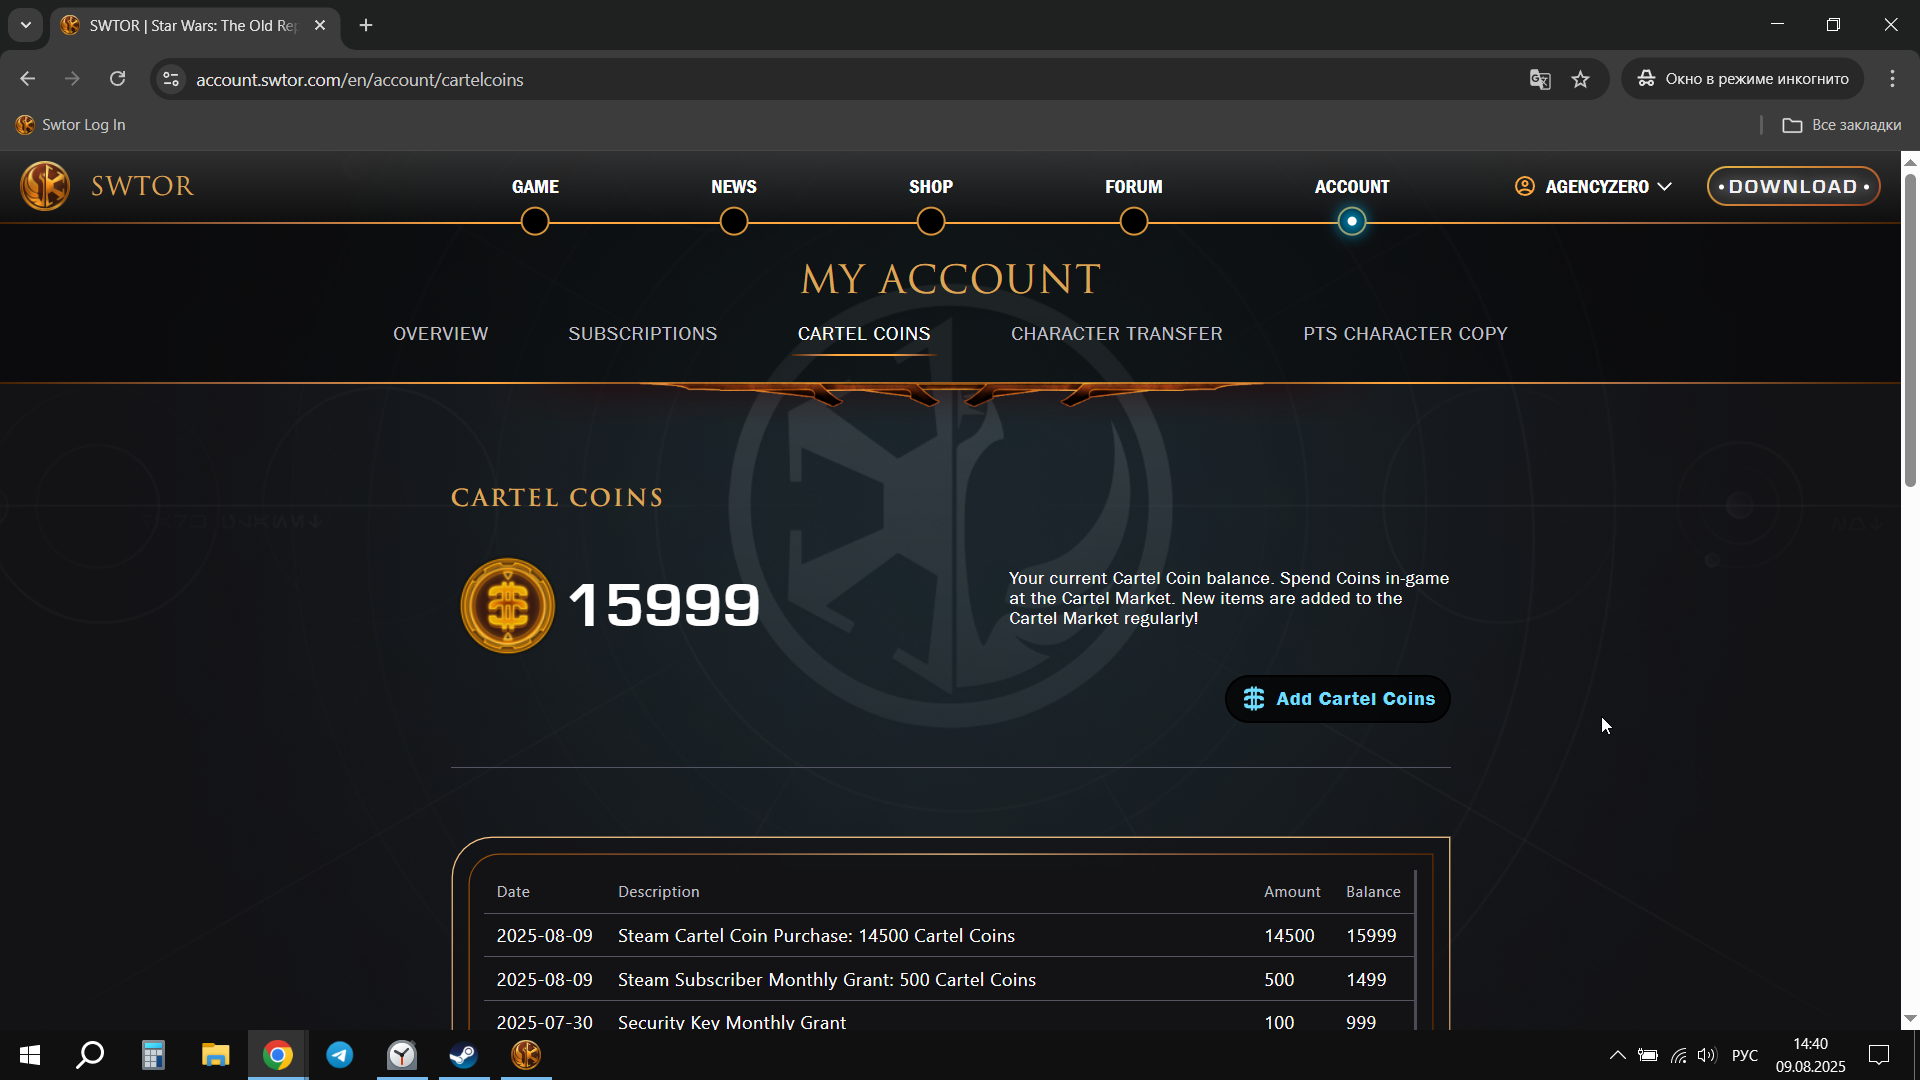Switch to the SUBSCRIPTIONS tab
Screen dimensions: 1920x1080
[x=642, y=334]
